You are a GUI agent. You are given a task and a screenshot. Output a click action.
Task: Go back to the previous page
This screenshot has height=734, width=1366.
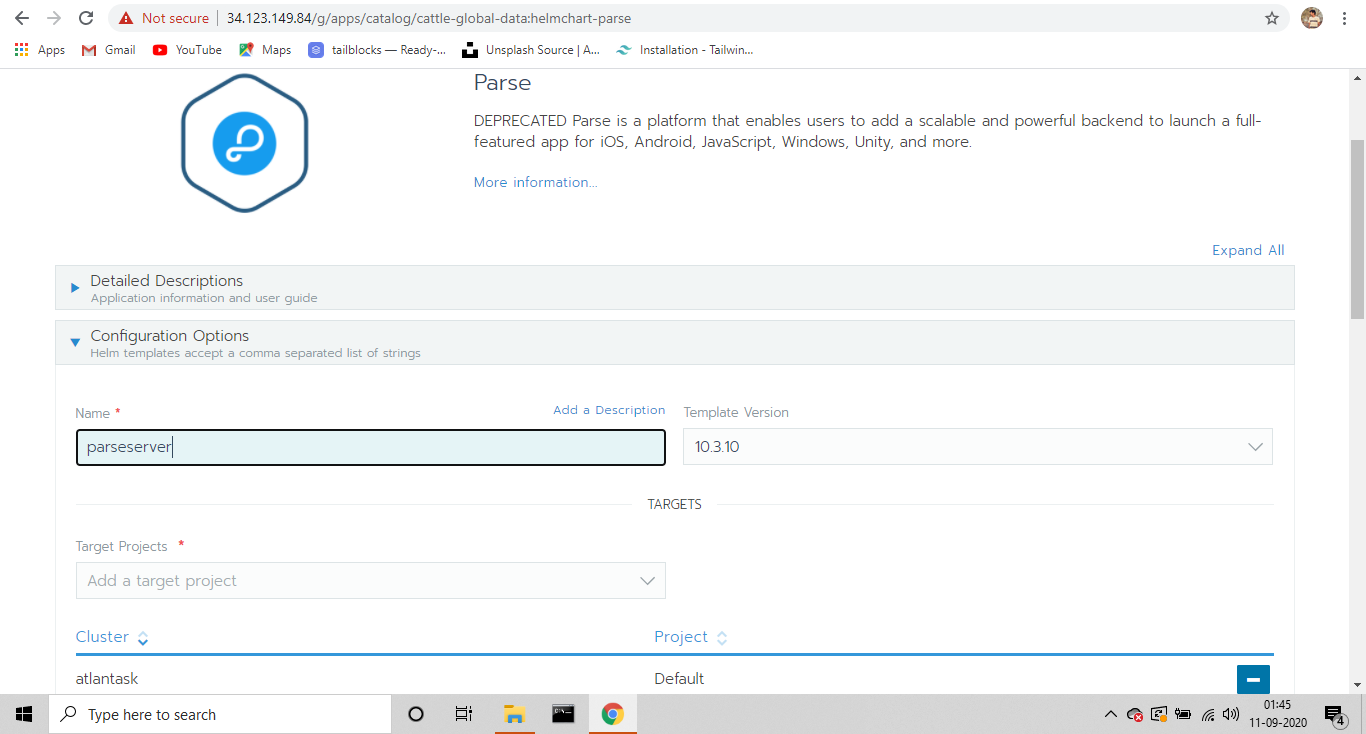pyautogui.click(x=22, y=18)
